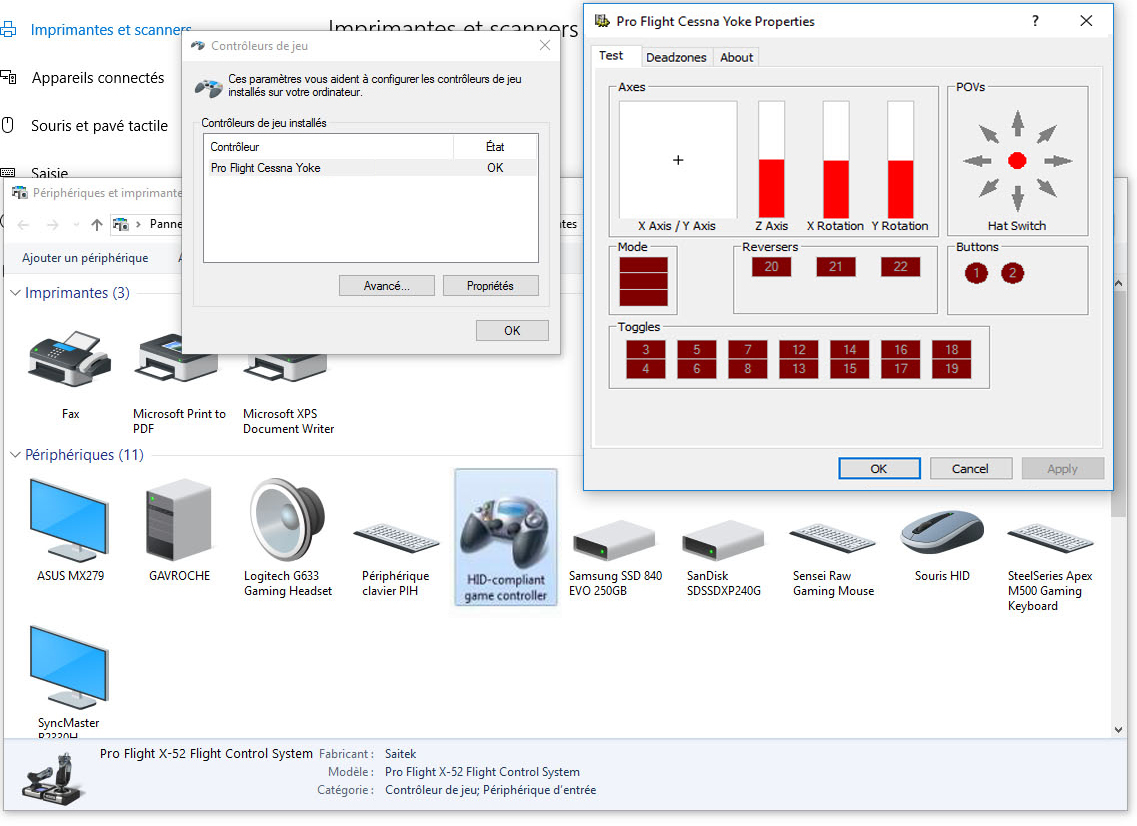Click the hat switch right arrow

[x=1058, y=160]
